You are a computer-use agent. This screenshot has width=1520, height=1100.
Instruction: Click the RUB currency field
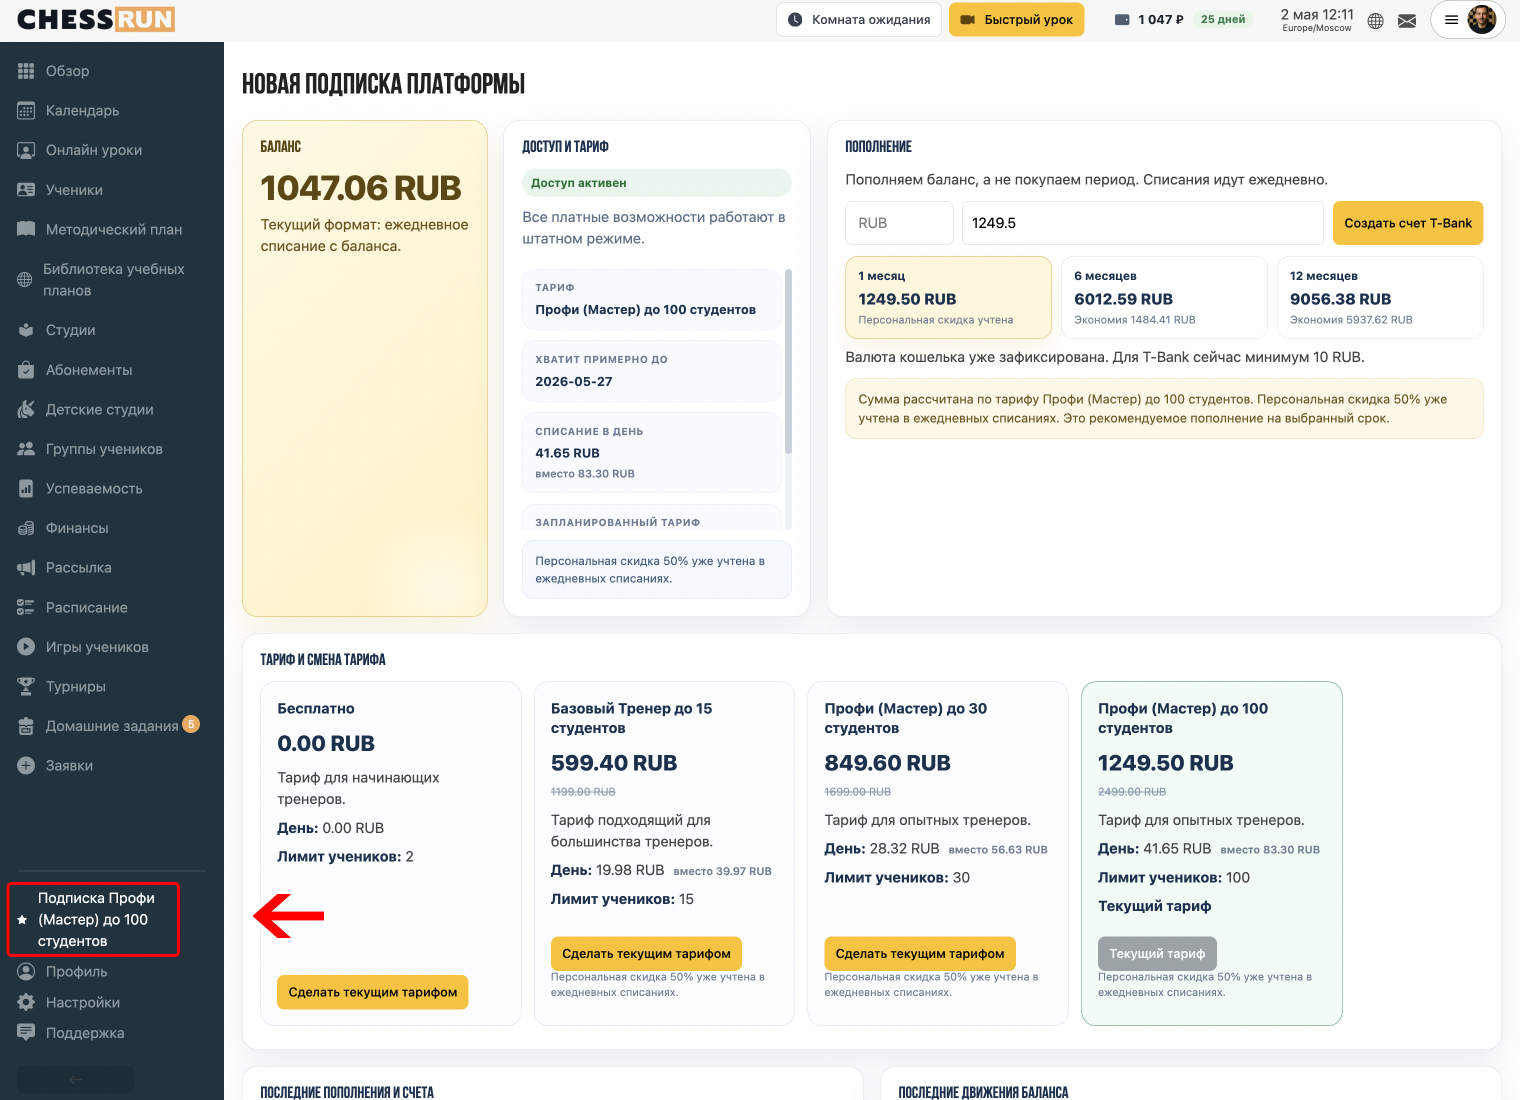tap(900, 223)
